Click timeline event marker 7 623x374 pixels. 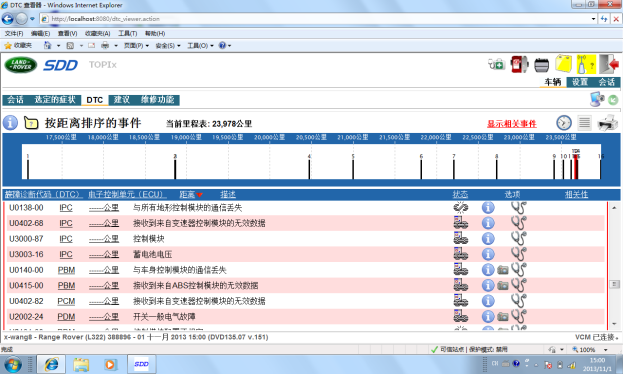454,167
